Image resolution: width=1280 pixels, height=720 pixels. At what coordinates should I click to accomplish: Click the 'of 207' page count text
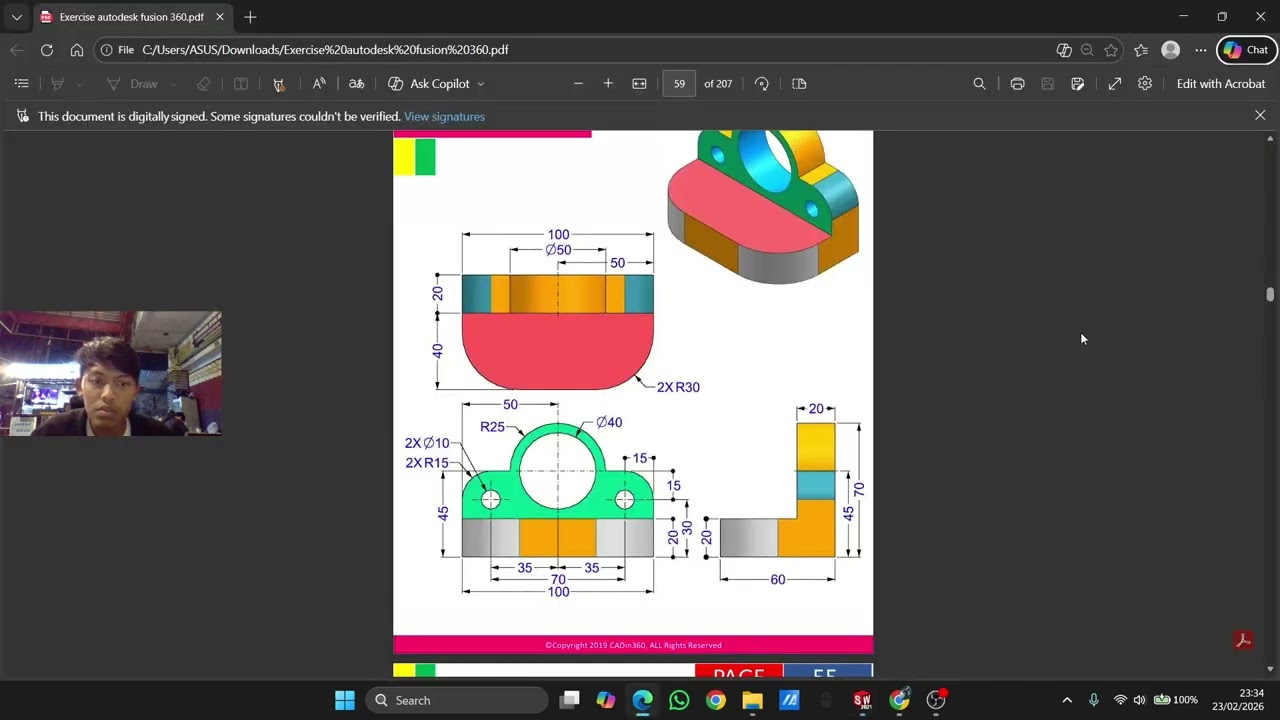pos(718,84)
